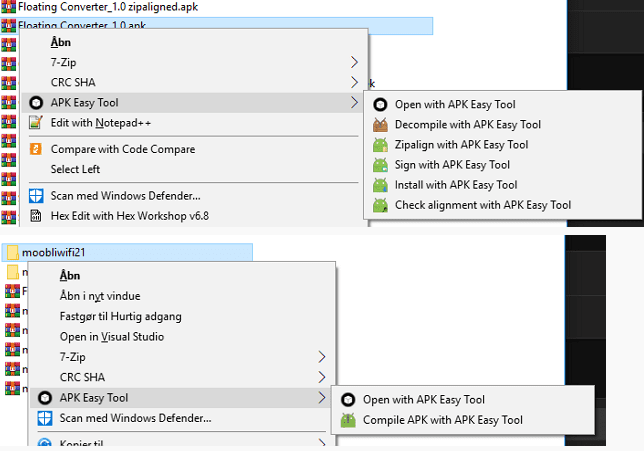The width and height of the screenshot is (644, 451).
Task: Choose Compile APK with APK Easy Tool
Action: tap(463, 420)
